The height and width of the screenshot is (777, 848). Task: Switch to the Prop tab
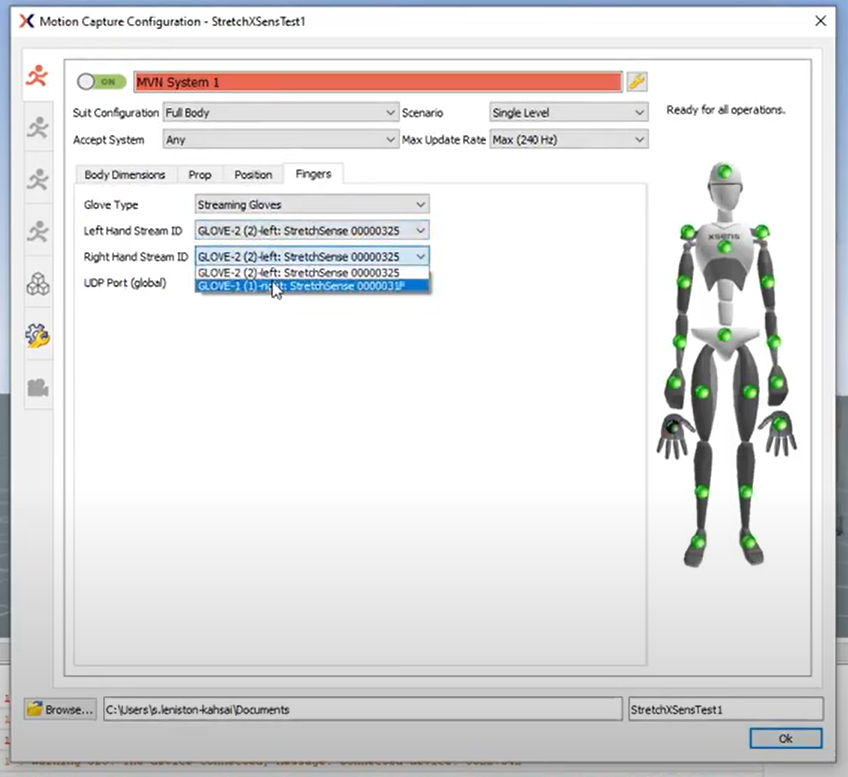200,175
